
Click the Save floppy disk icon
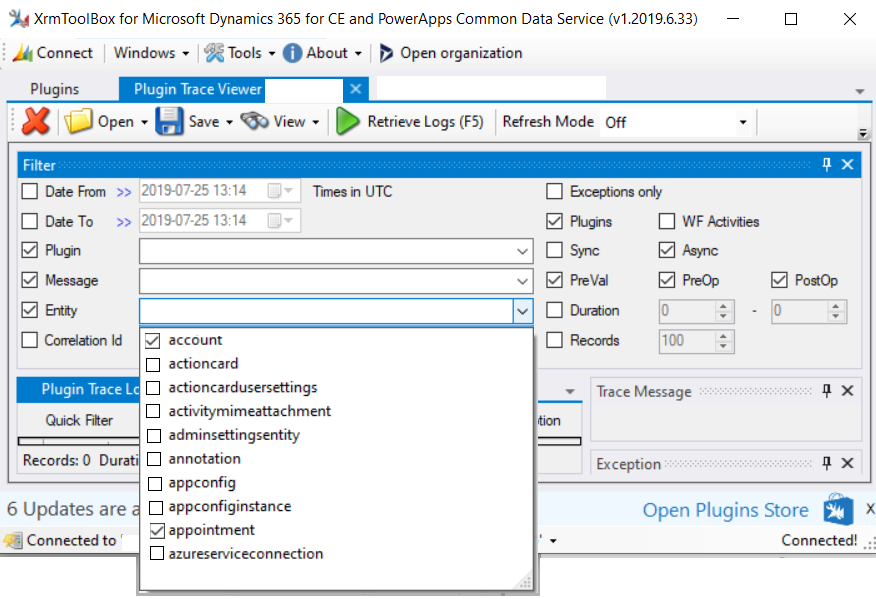(169, 121)
